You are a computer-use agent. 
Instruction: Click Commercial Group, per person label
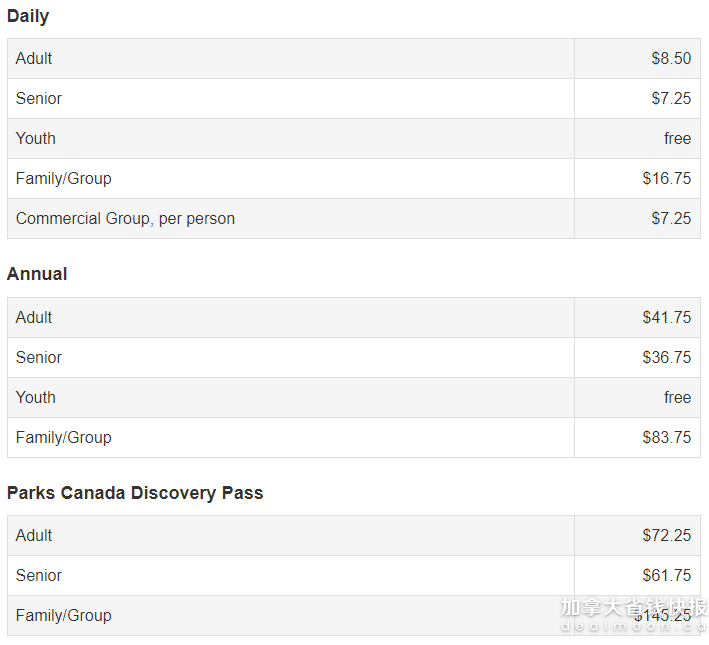tap(125, 218)
